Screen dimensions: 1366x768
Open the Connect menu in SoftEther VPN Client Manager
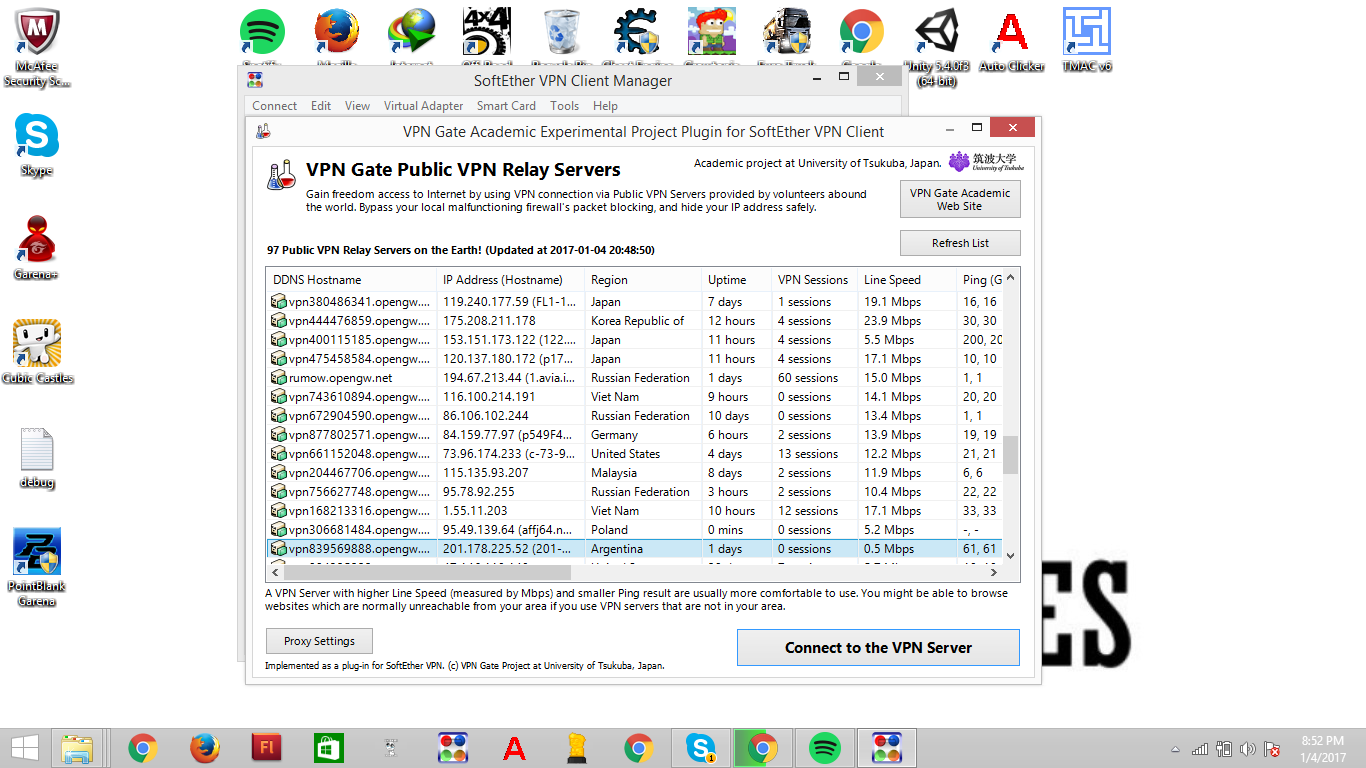coord(274,105)
